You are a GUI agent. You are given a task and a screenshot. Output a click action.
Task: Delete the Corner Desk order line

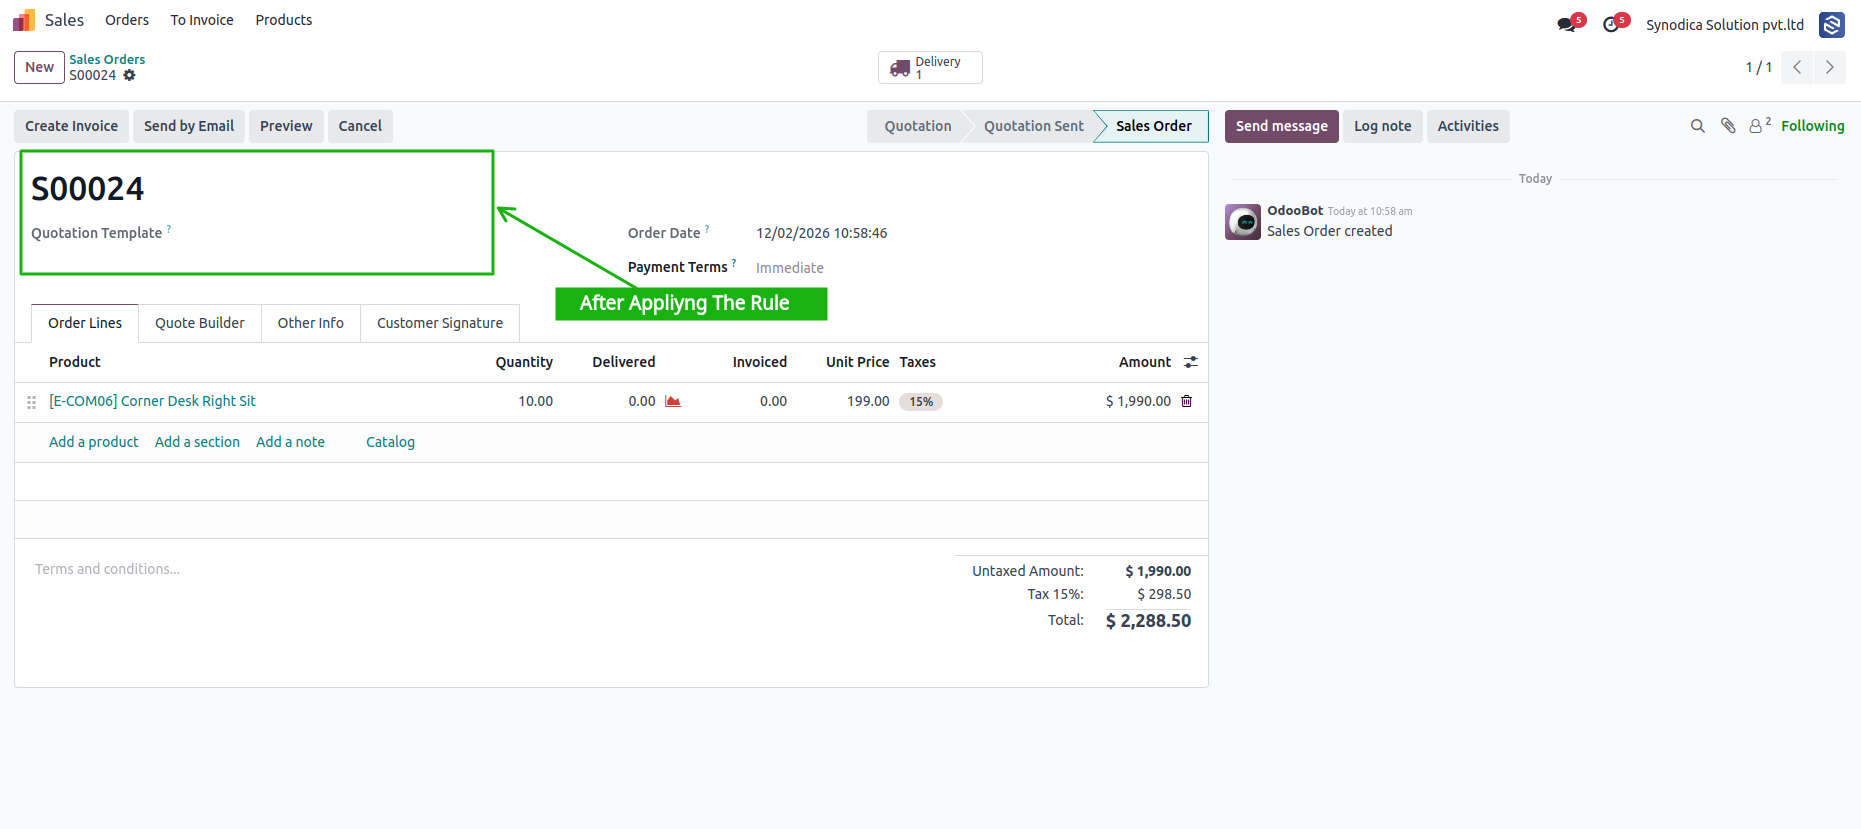coord(1187,401)
